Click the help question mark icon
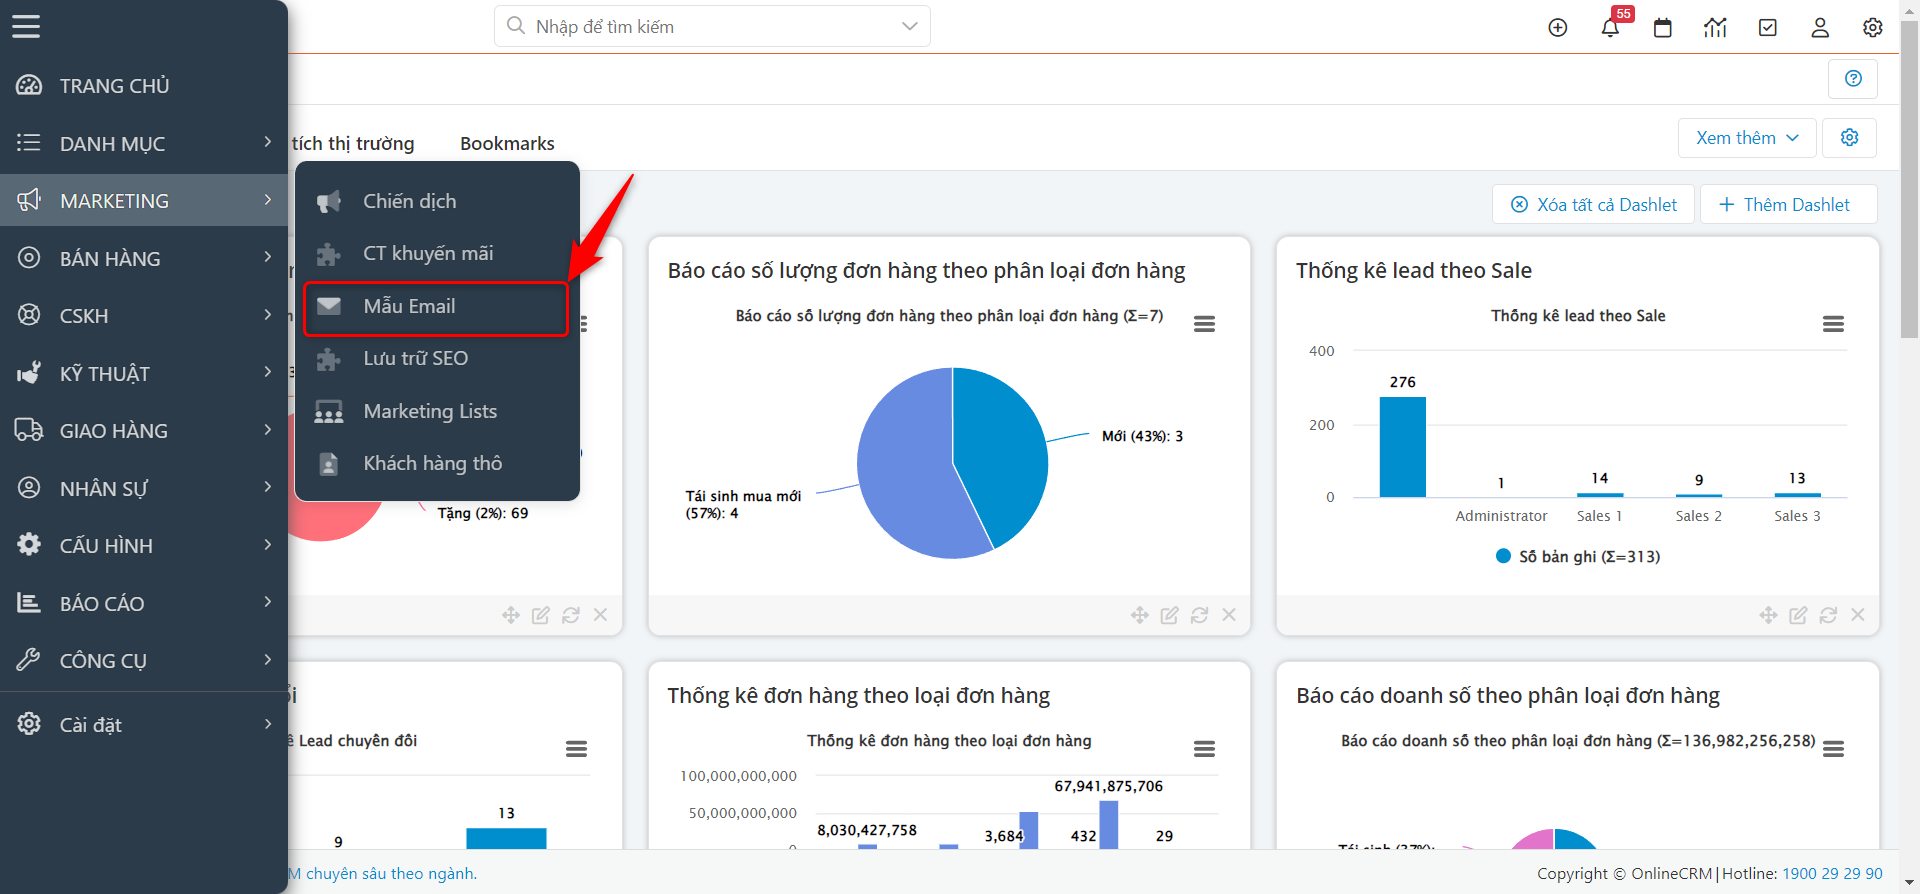 (1853, 78)
